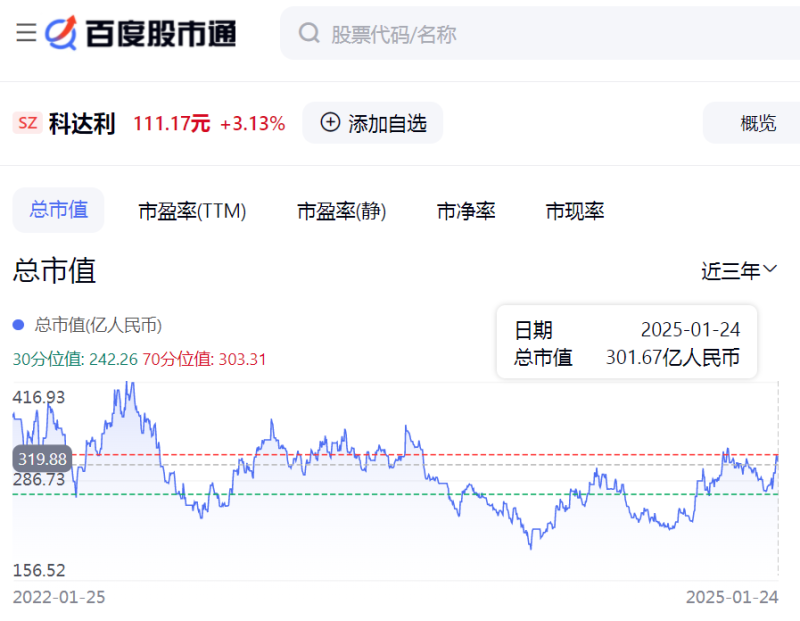Click the 70分位值 red percentile label
Screen dimensions: 800x621
(204, 359)
